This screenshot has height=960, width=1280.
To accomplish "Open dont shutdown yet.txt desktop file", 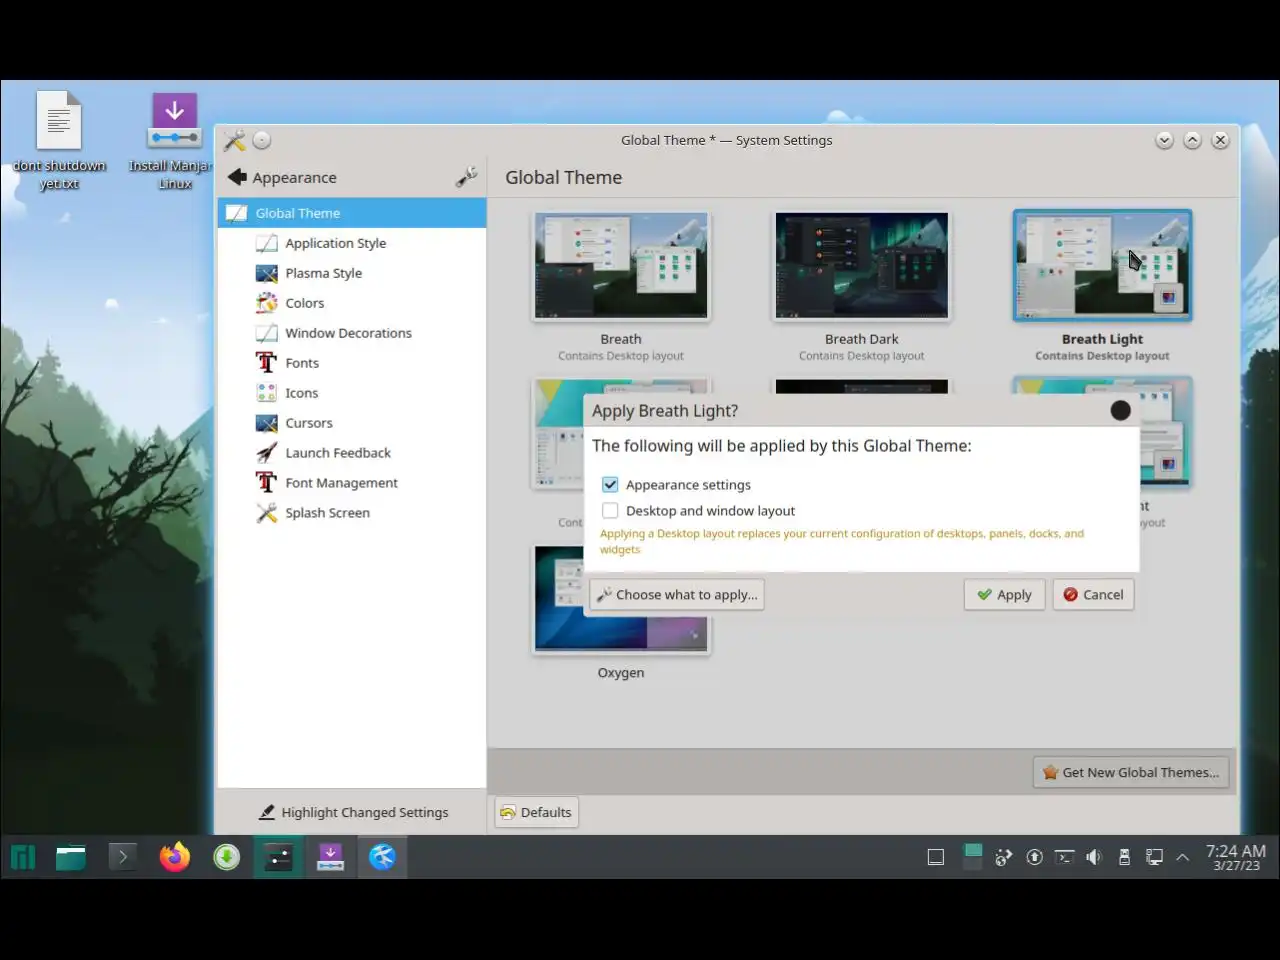I will point(59,140).
